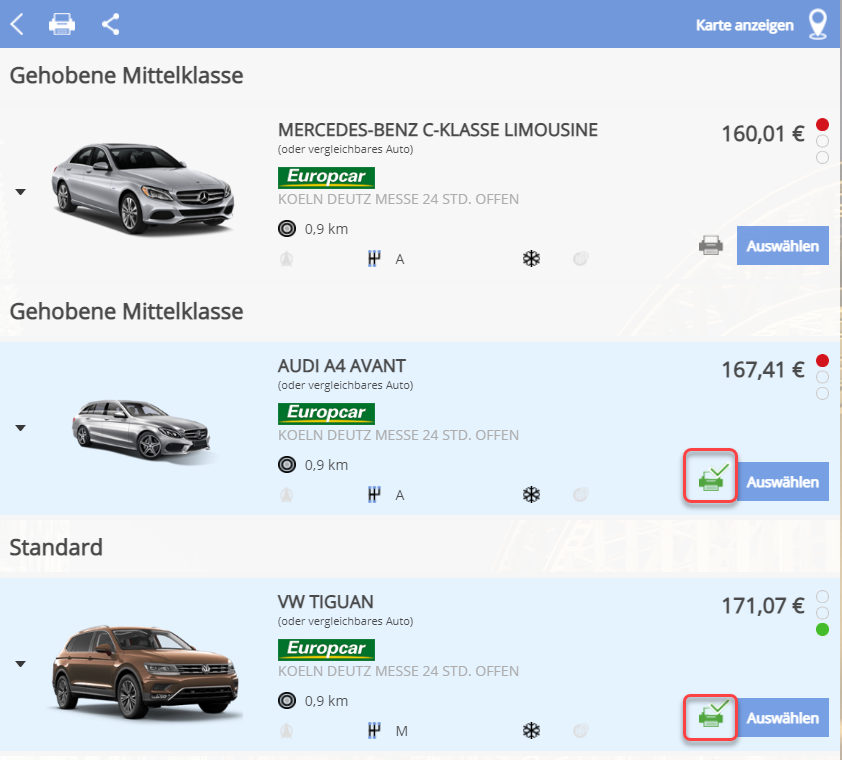Click greyed winter tyre icon on VW Tiguan offer
842x760 pixels.
click(x=580, y=730)
